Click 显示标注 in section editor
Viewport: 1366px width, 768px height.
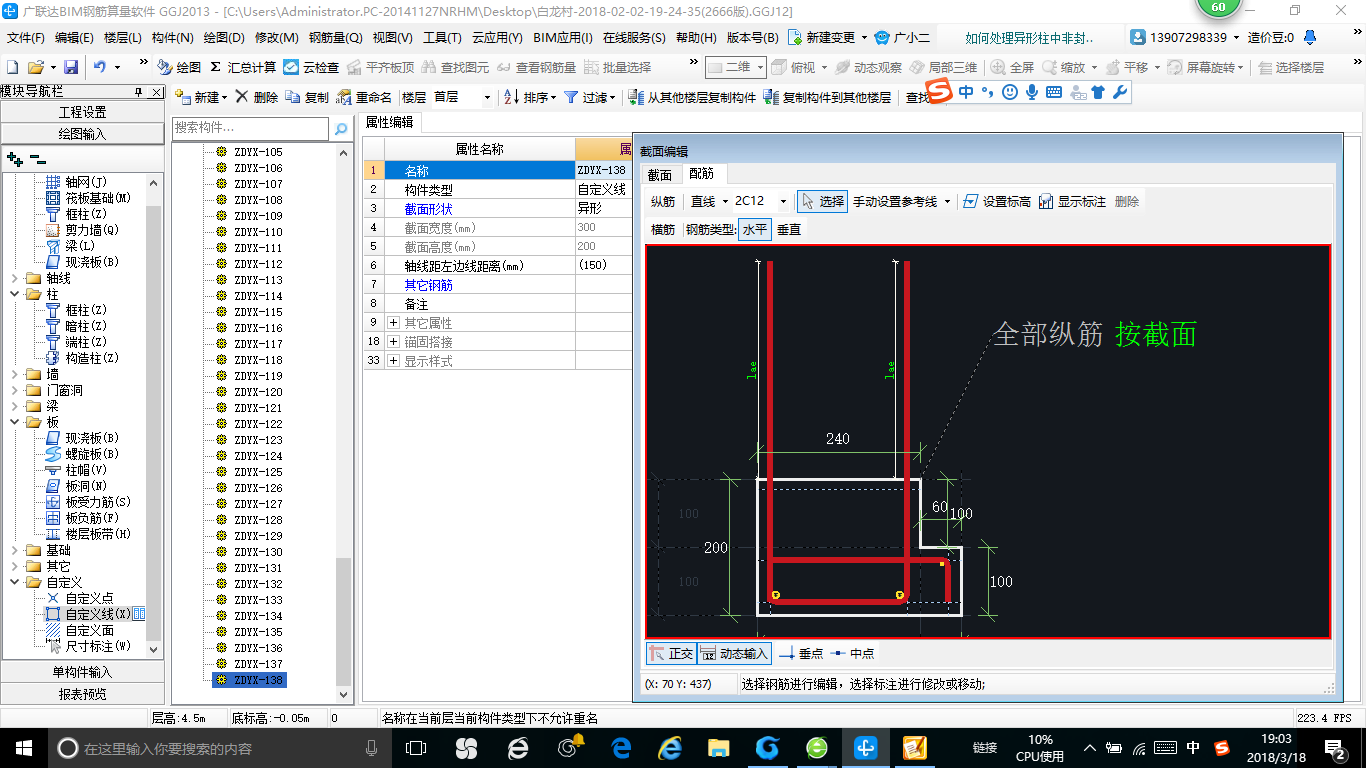point(1073,201)
